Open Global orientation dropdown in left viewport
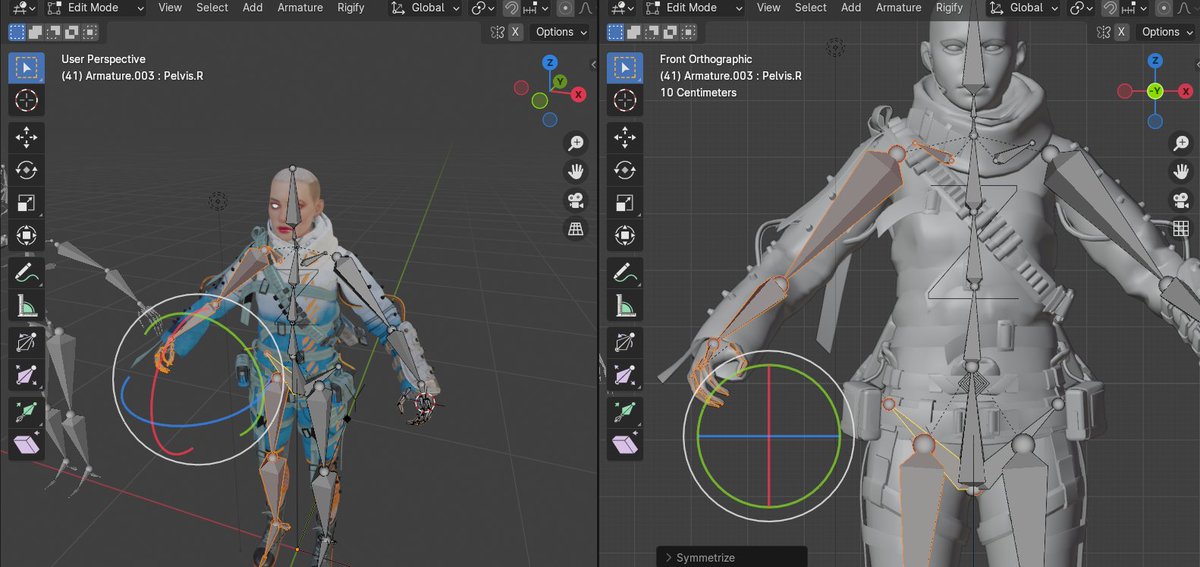This screenshot has height=567, width=1200. click(426, 8)
